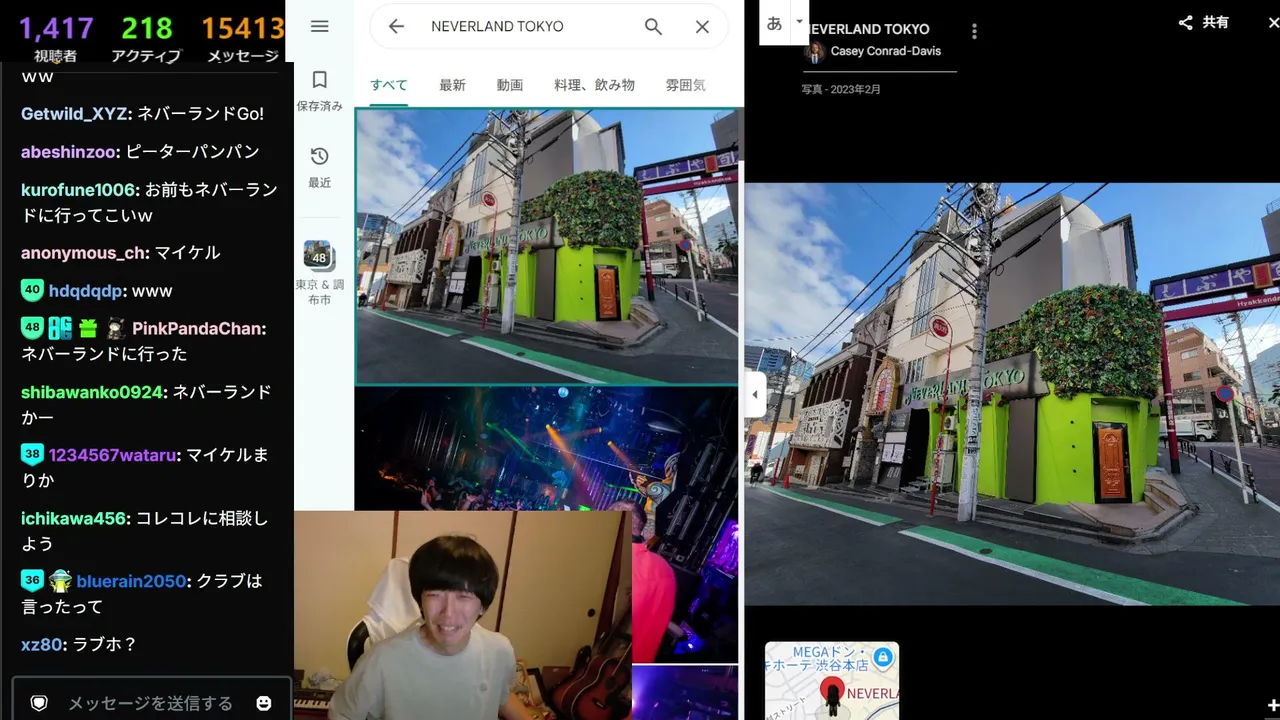Open the 雰囲気 tab
This screenshot has width=1280, height=720.
pos(685,85)
